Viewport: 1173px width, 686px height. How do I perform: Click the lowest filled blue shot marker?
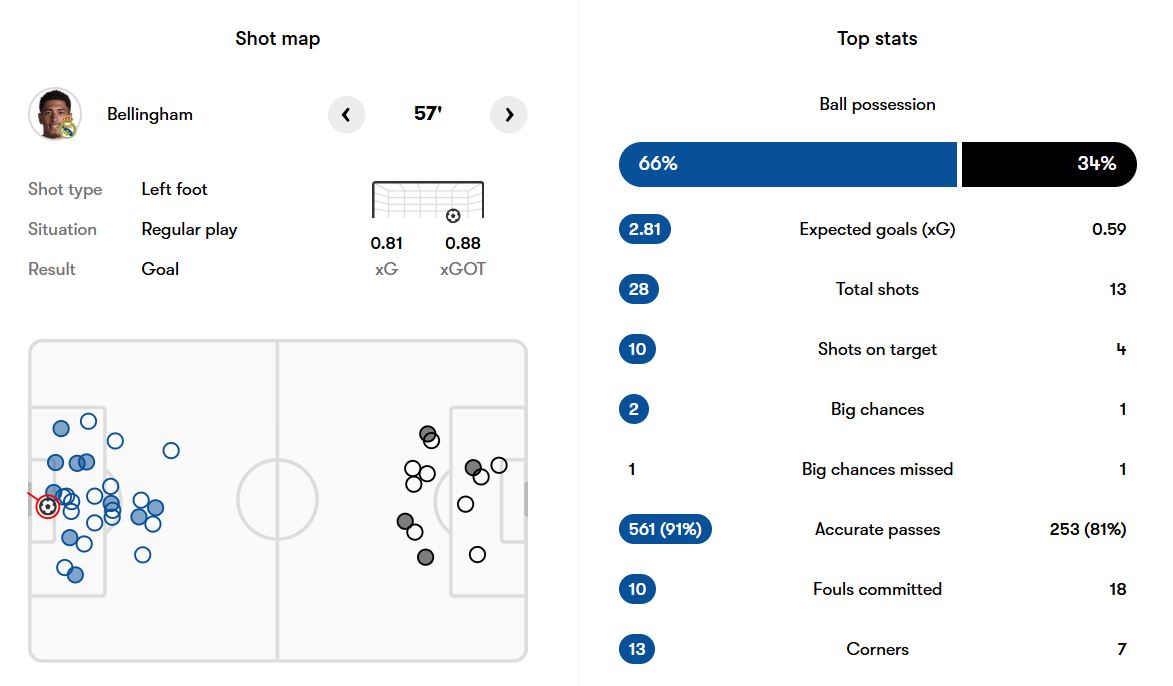tap(75, 574)
